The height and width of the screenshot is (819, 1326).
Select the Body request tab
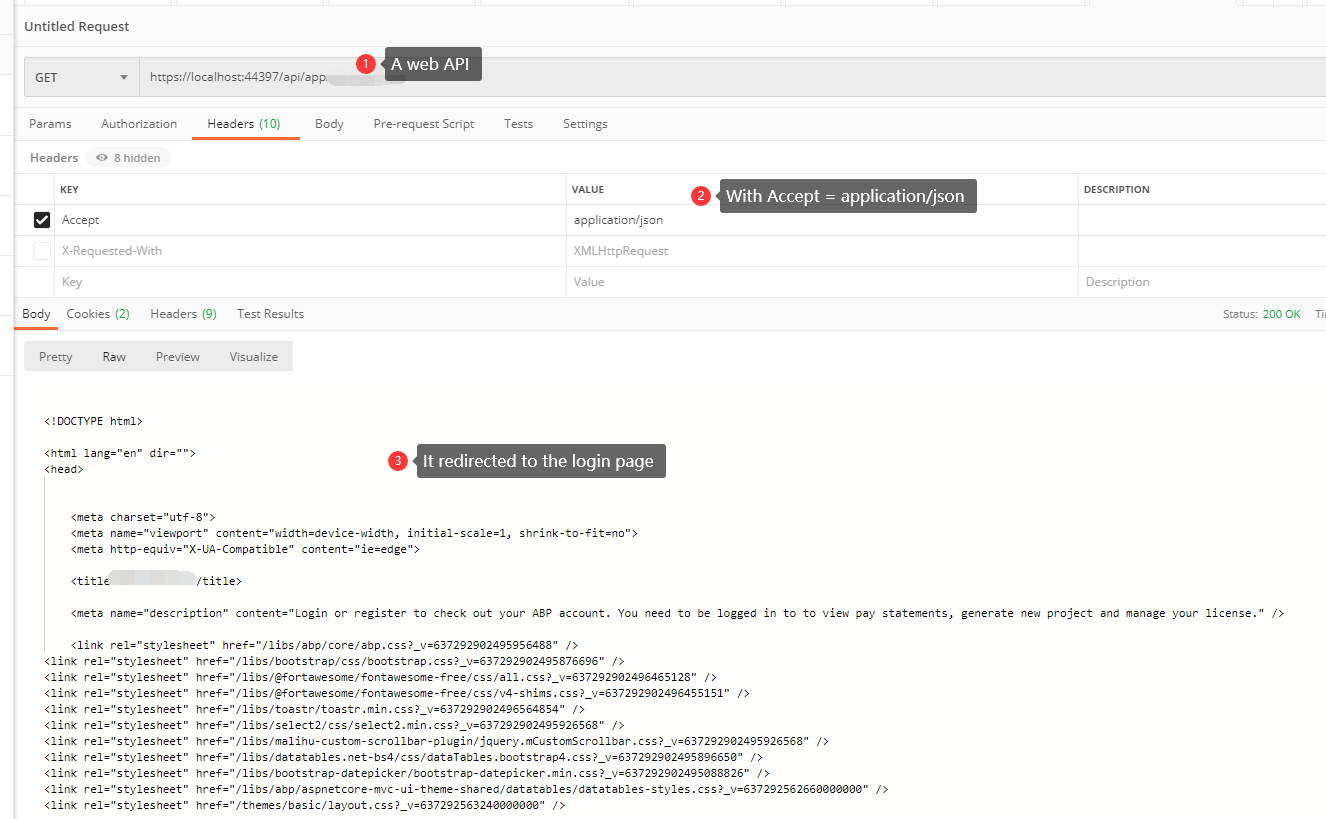coord(329,123)
